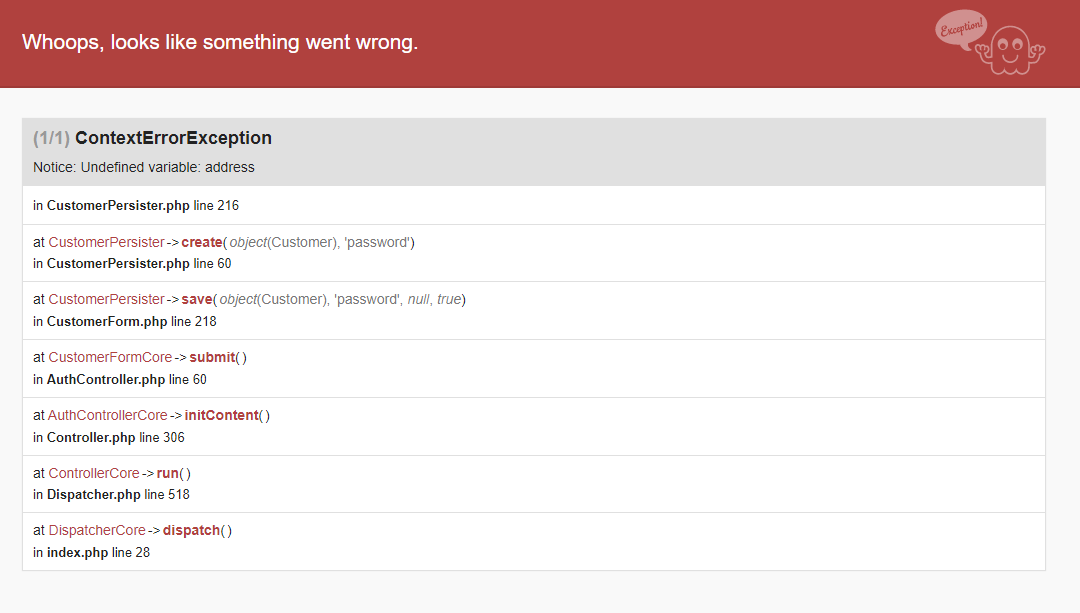
Task: Click the 'index.php line 28' file reference
Action: pos(92,552)
